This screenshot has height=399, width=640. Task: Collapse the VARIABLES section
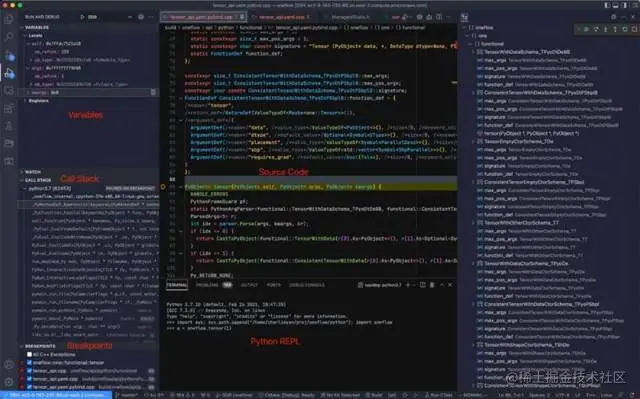point(22,27)
